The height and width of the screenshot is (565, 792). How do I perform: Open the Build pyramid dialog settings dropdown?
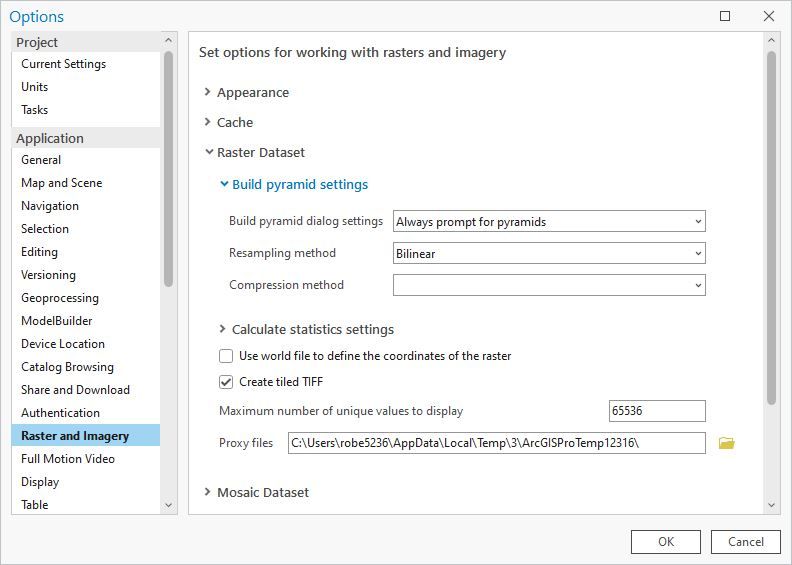click(x=549, y=222)
